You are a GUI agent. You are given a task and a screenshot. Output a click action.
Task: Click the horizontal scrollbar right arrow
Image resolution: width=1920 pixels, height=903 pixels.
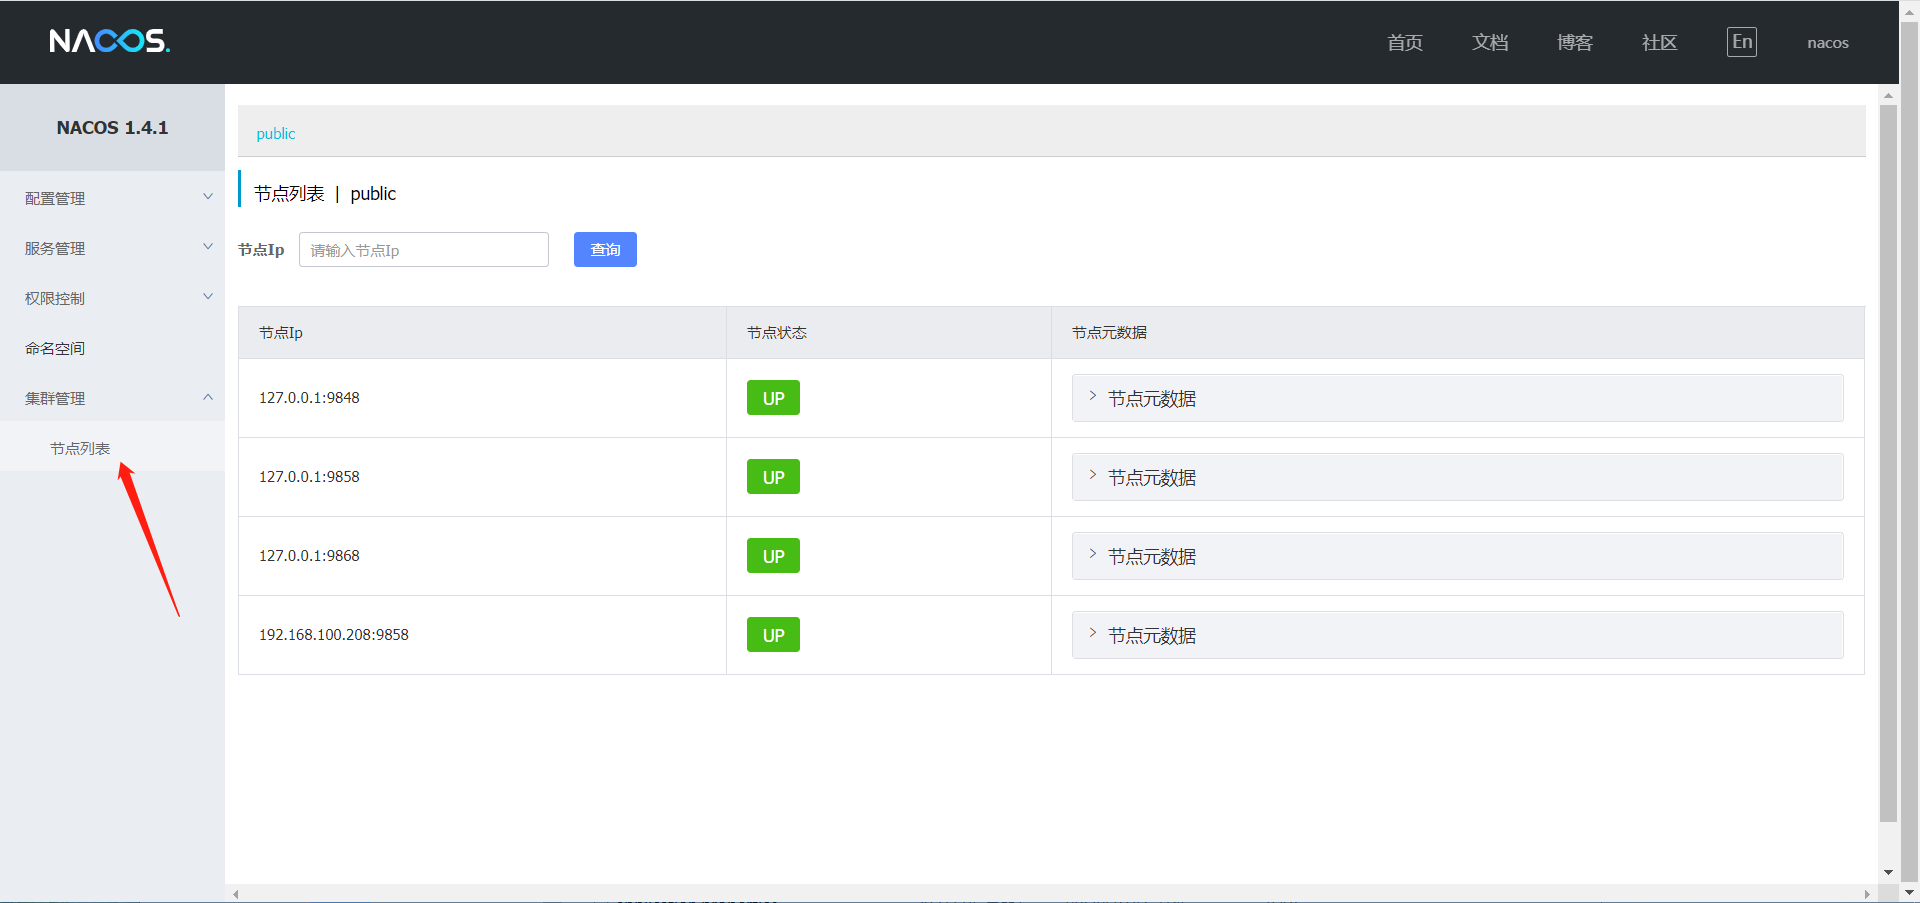pos(1866,894)
